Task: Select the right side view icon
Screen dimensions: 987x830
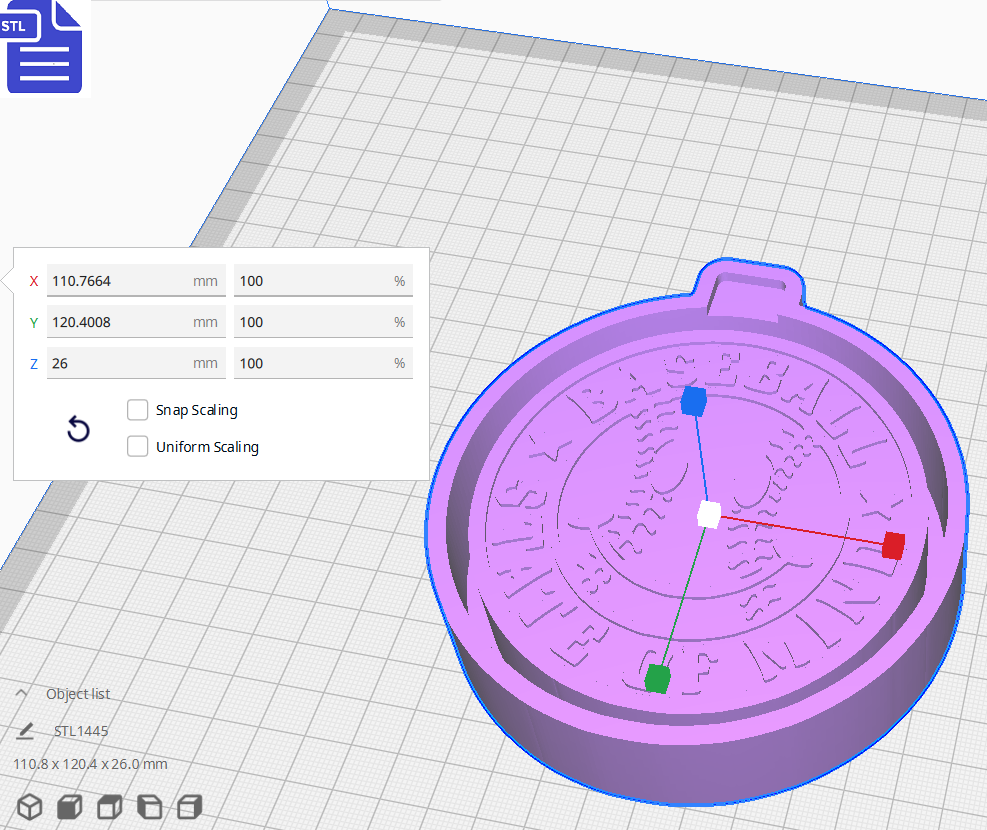Action: (189, 807)
